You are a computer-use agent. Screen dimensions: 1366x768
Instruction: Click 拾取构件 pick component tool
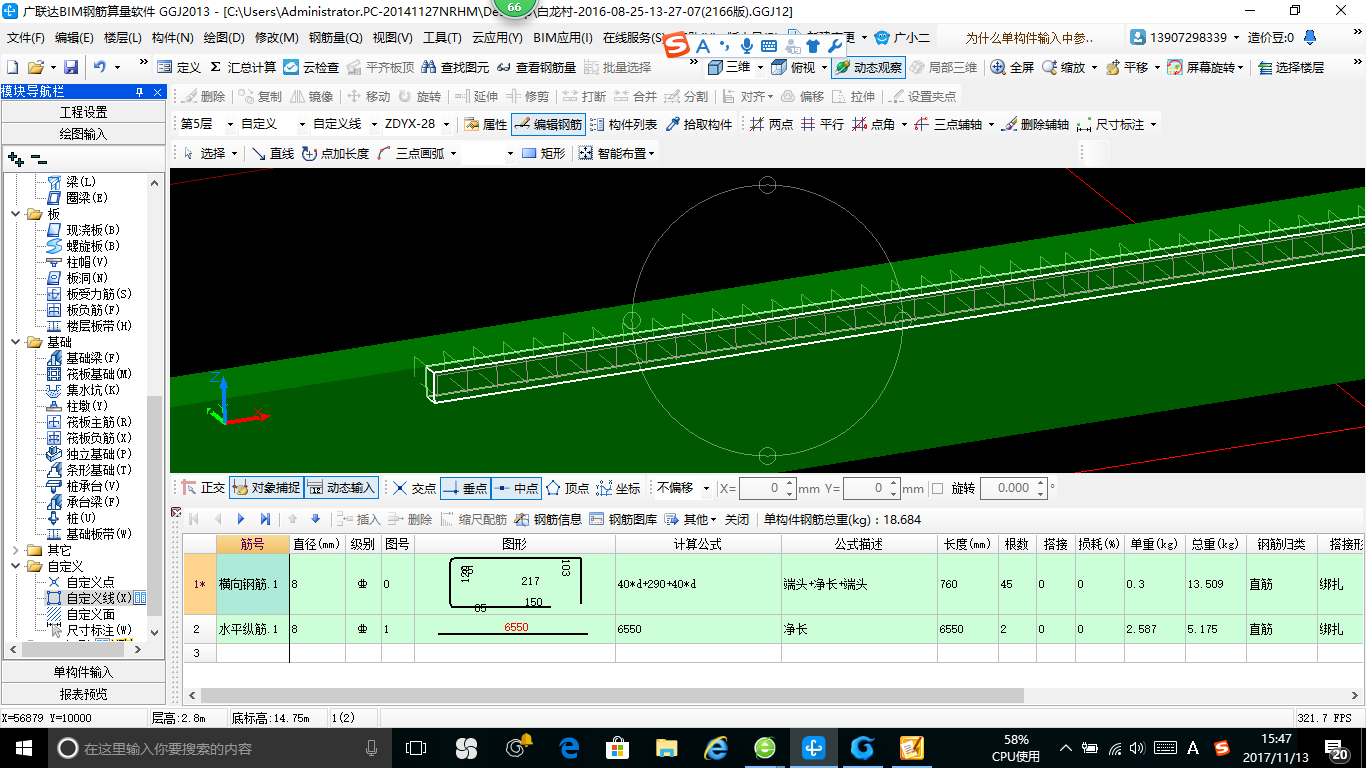pyautogui.click(x=699, y=124)
